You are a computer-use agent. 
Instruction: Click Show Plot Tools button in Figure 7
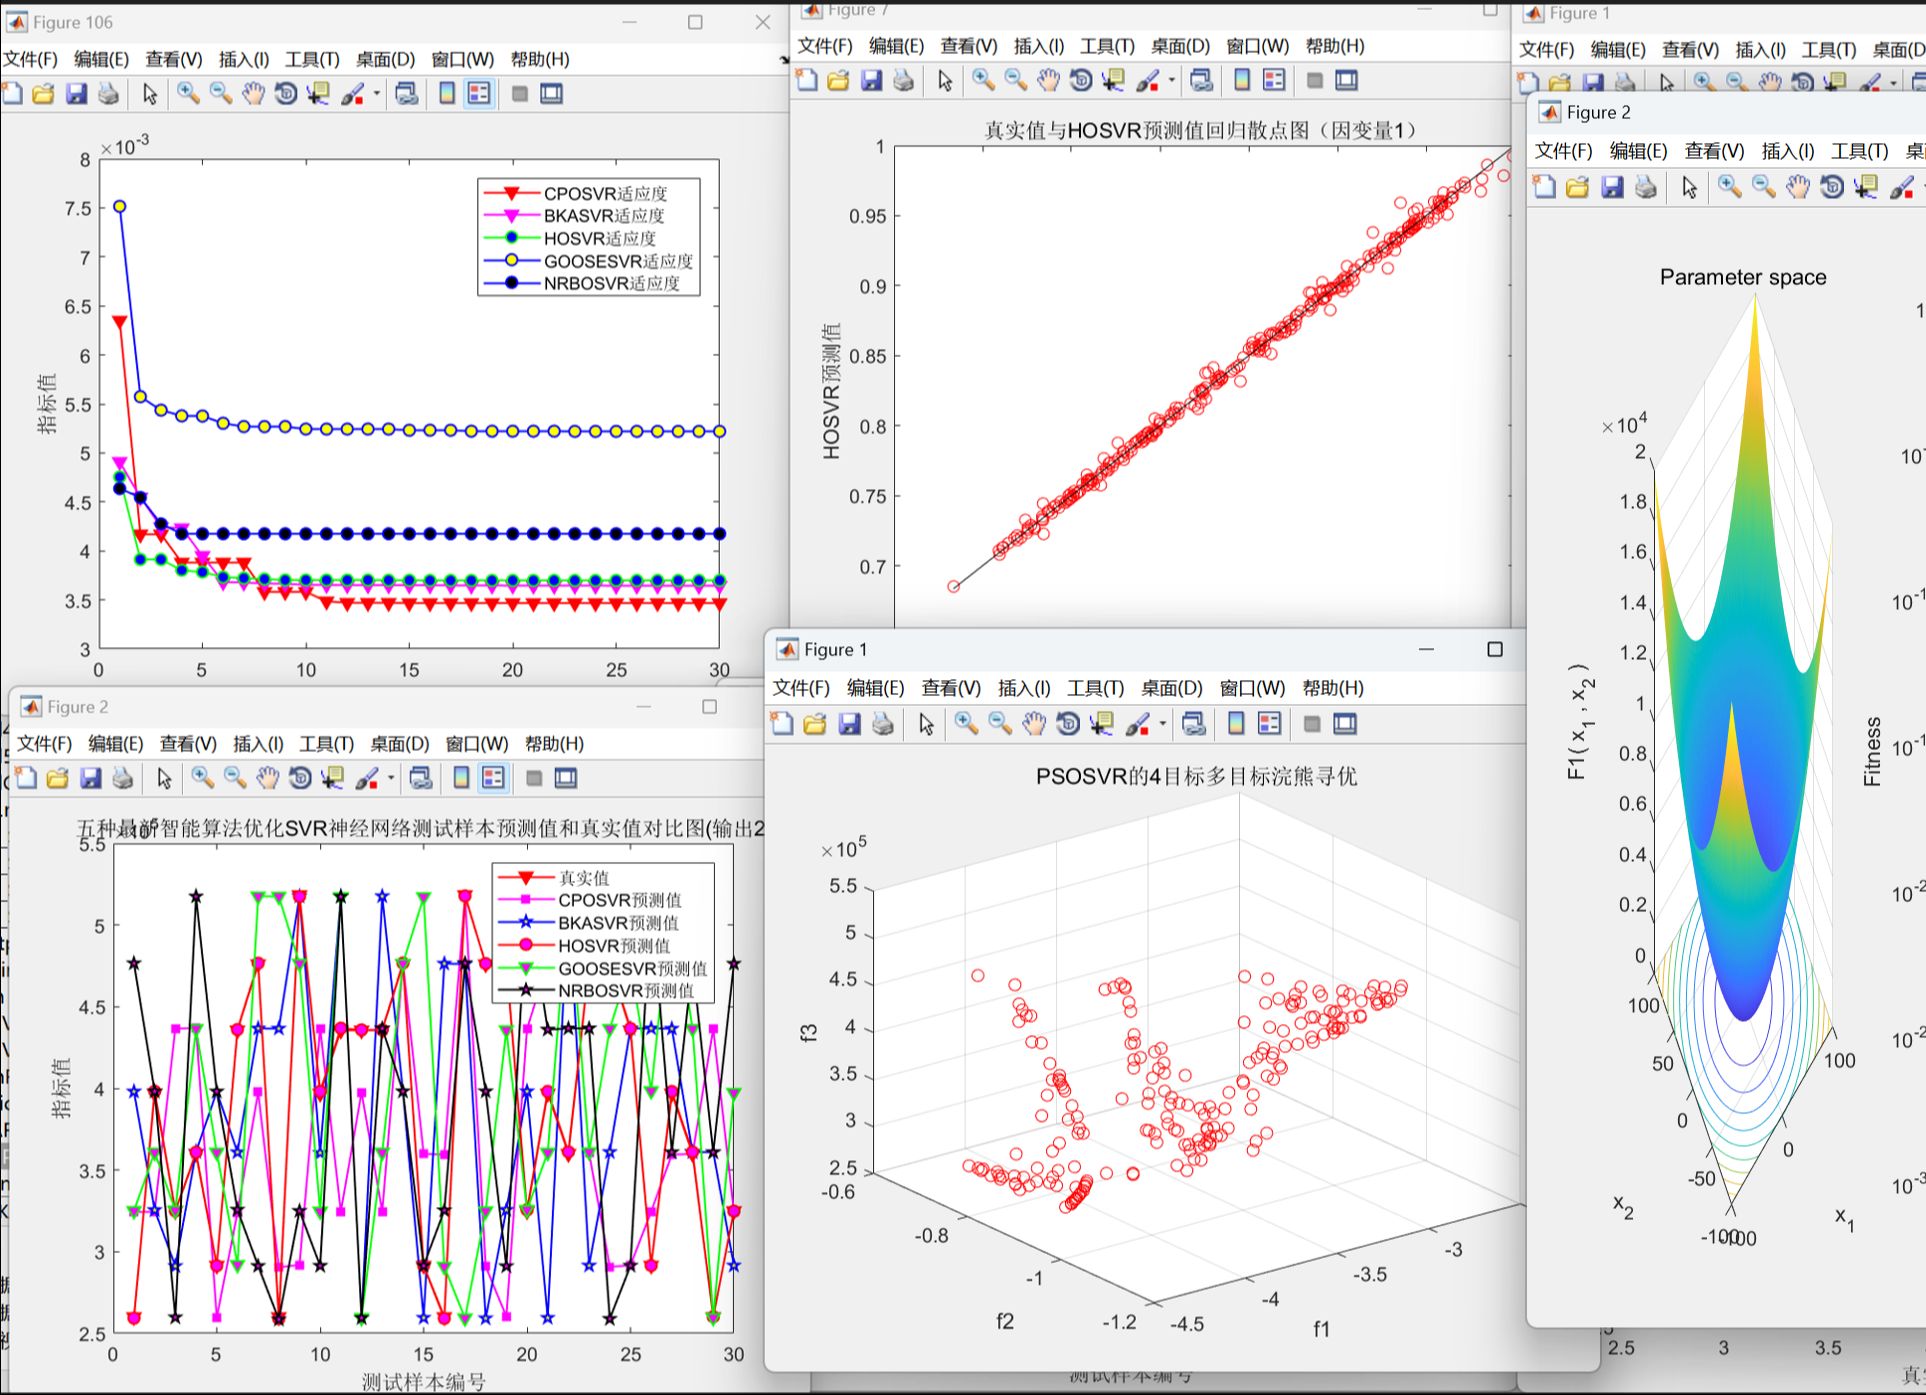pyautogui.click(x=1347, y=81)
